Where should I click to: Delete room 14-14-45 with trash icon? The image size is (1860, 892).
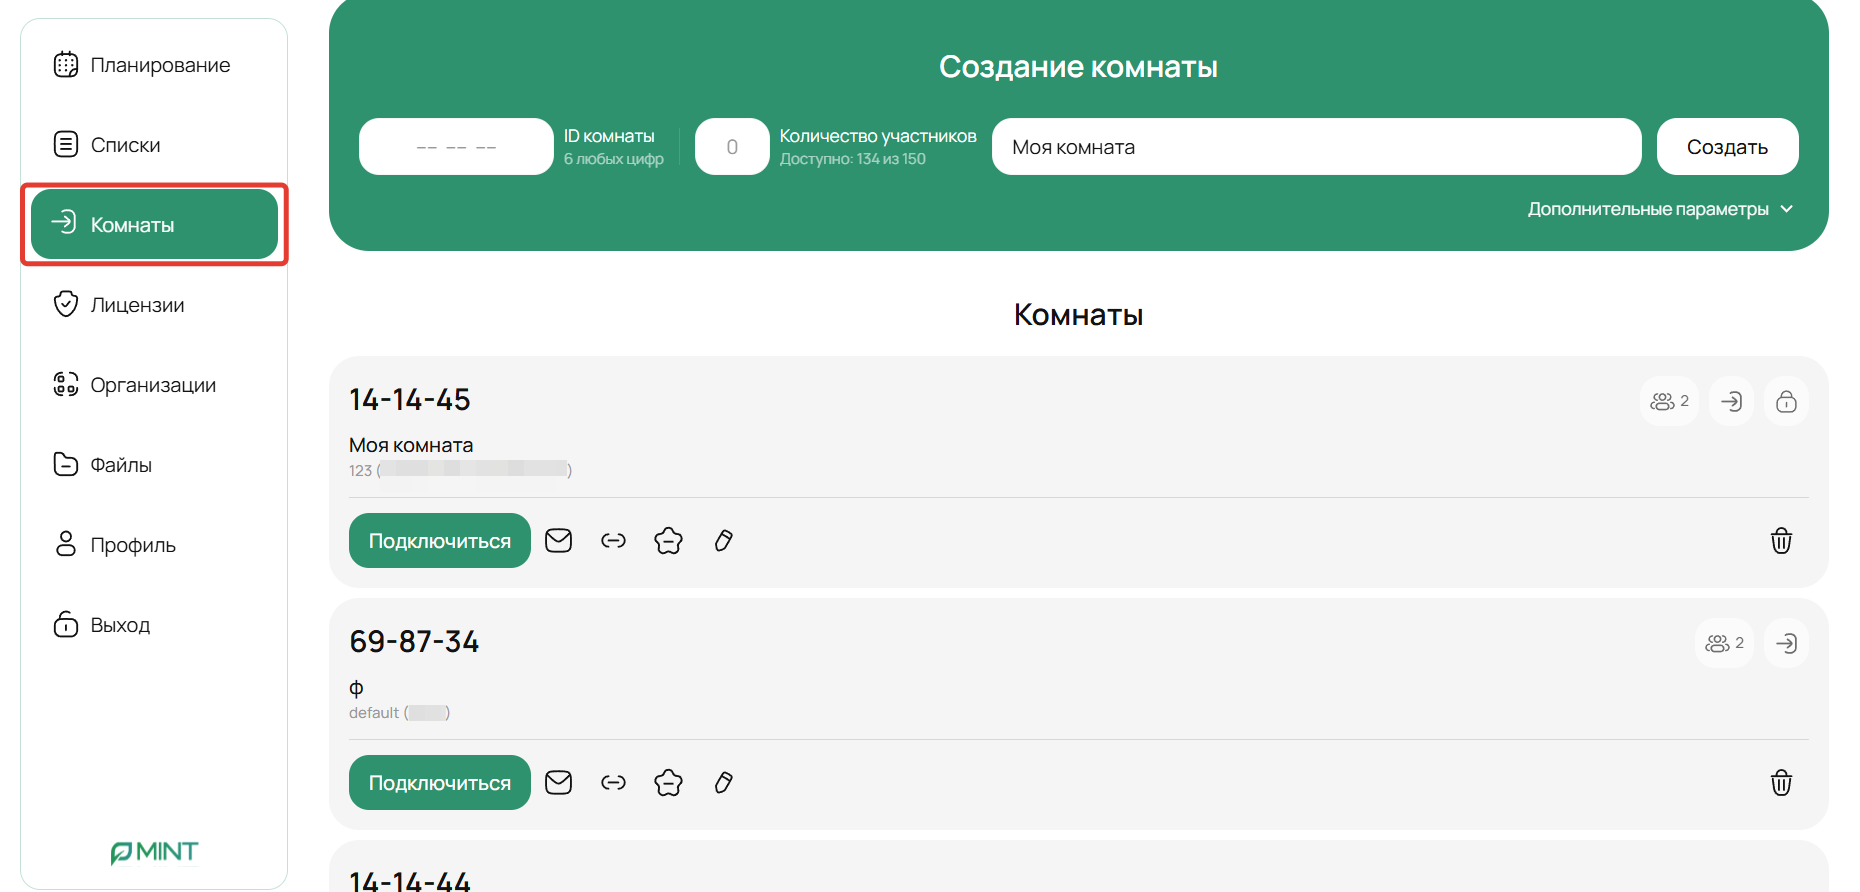1781,541
